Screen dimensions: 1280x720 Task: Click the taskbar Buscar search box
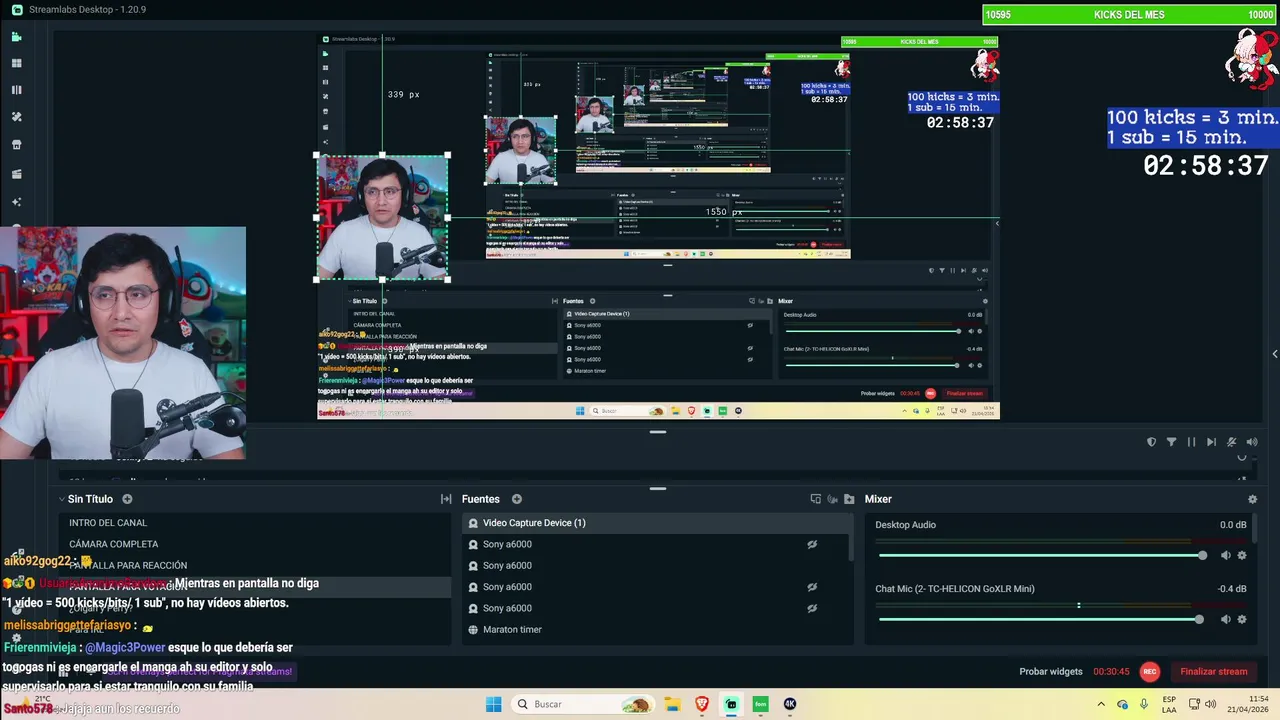click(584, 704)
